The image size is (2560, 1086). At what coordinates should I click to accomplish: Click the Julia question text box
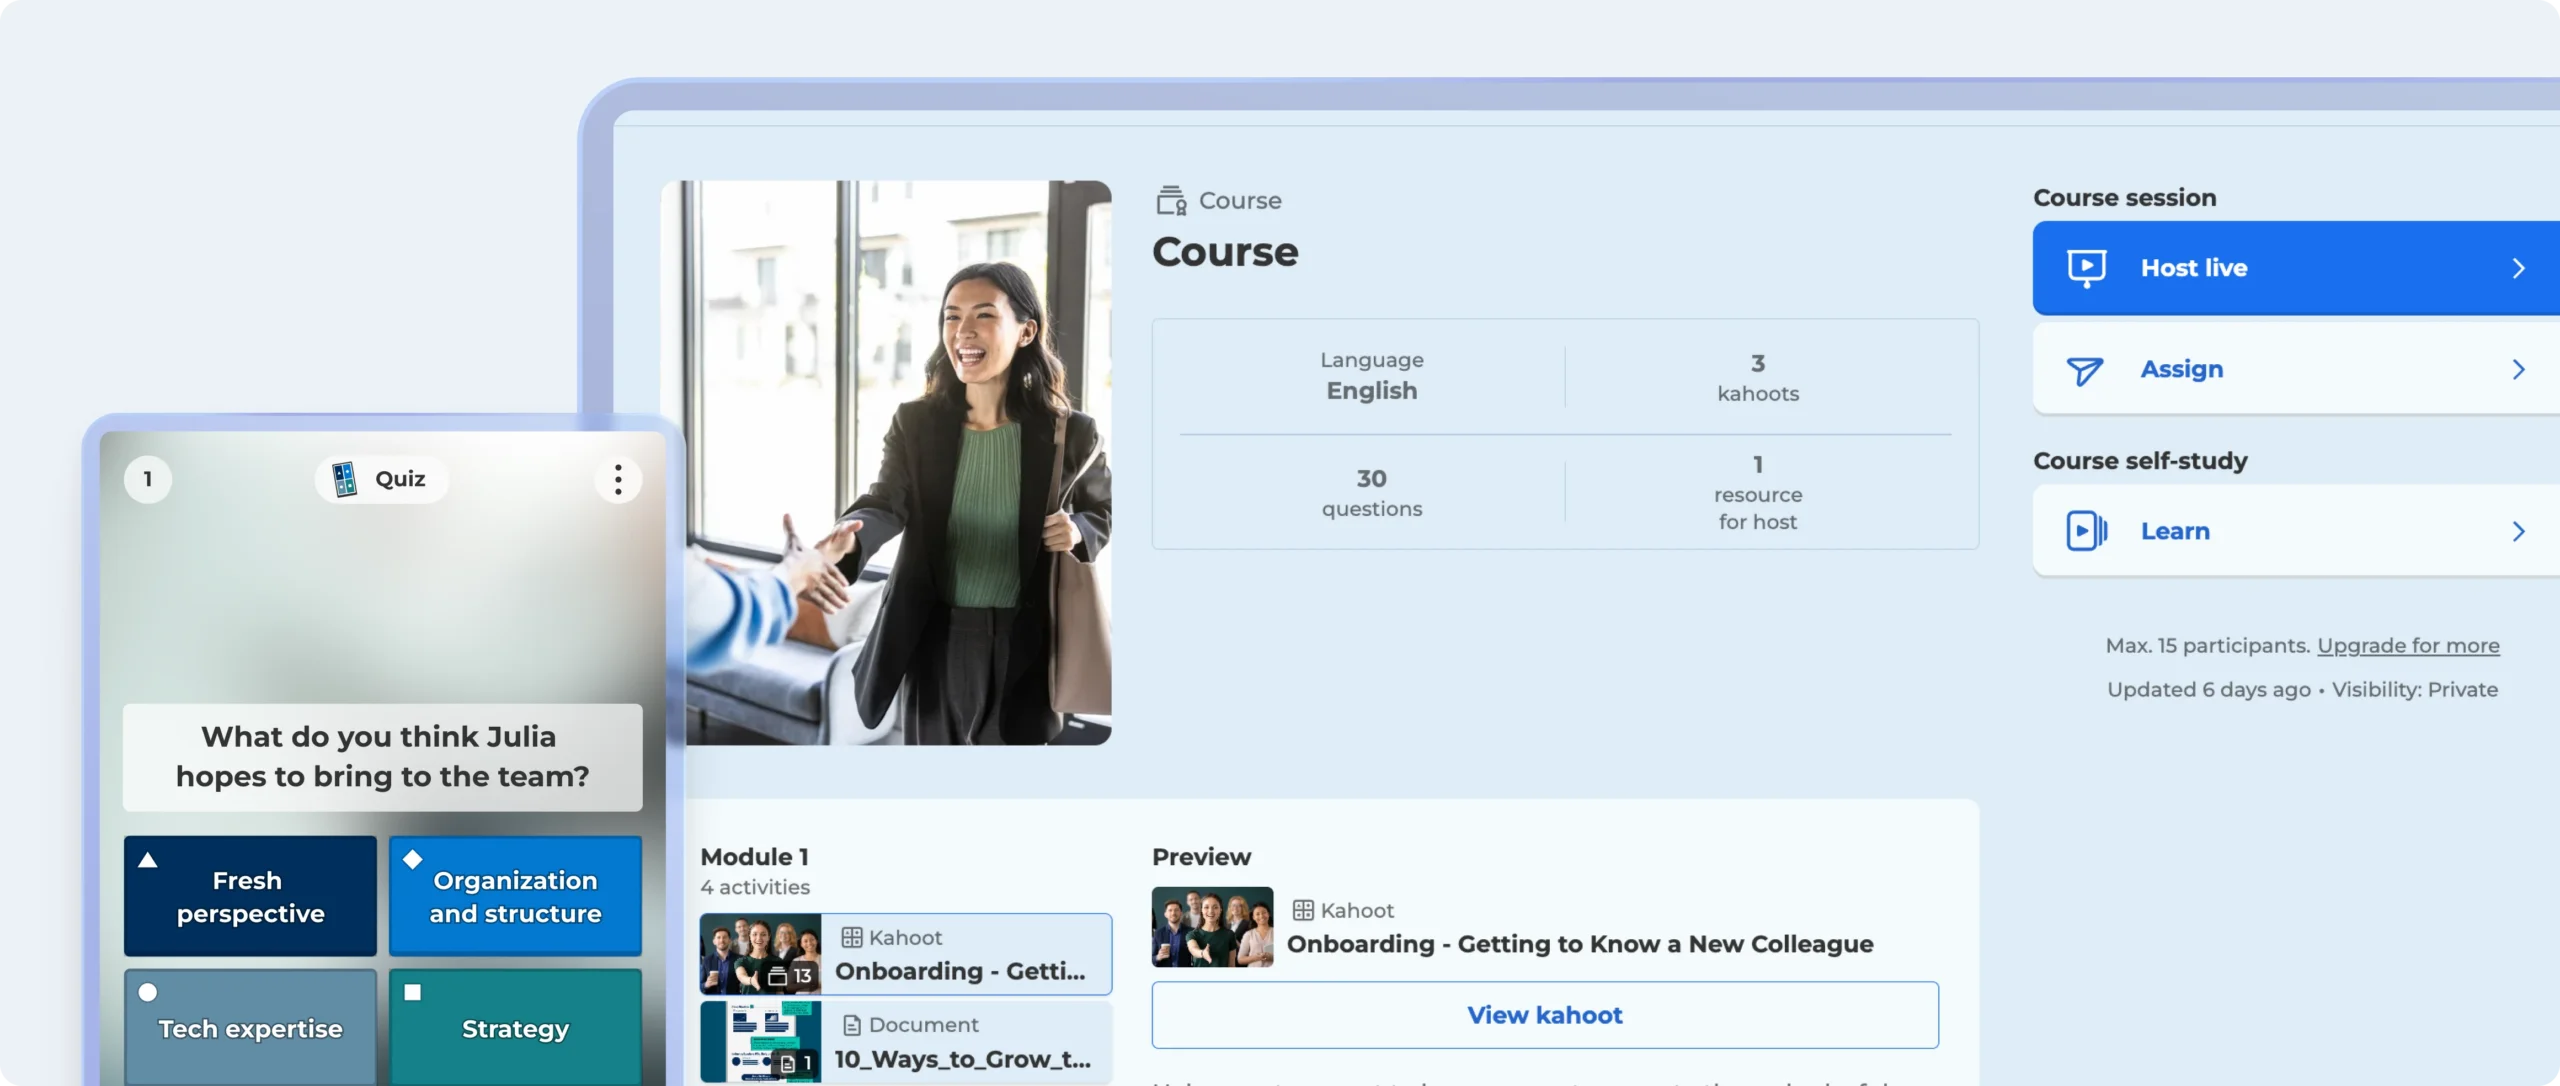point(382,757)
